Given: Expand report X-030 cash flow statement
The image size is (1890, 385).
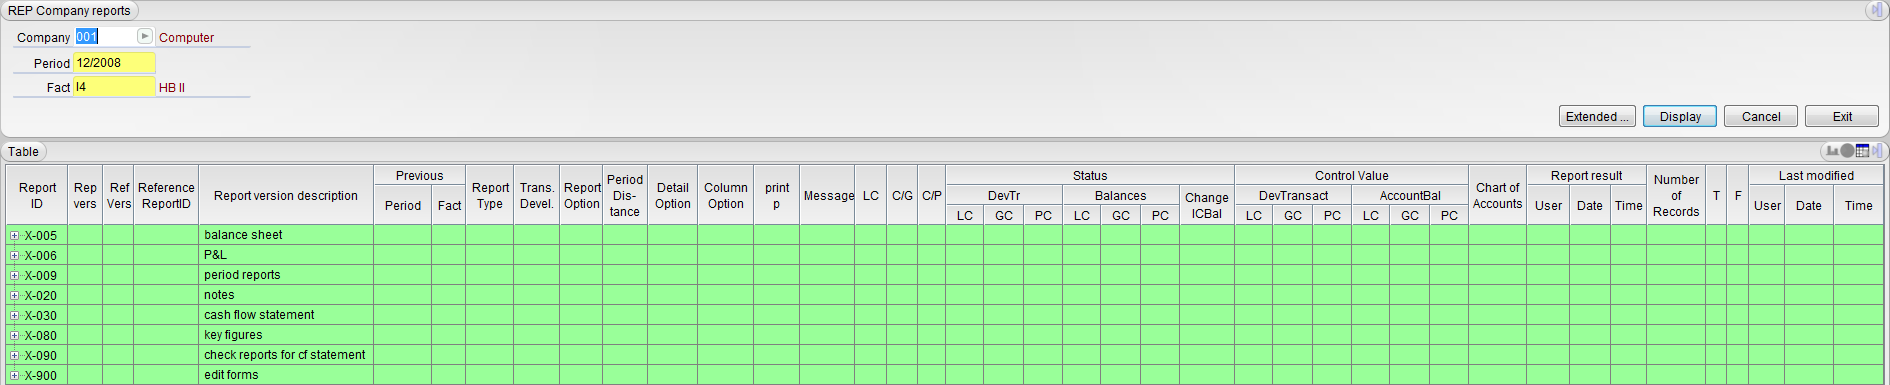Looking at the screenshot, I should pyautogui.click(x=15, y=316).
